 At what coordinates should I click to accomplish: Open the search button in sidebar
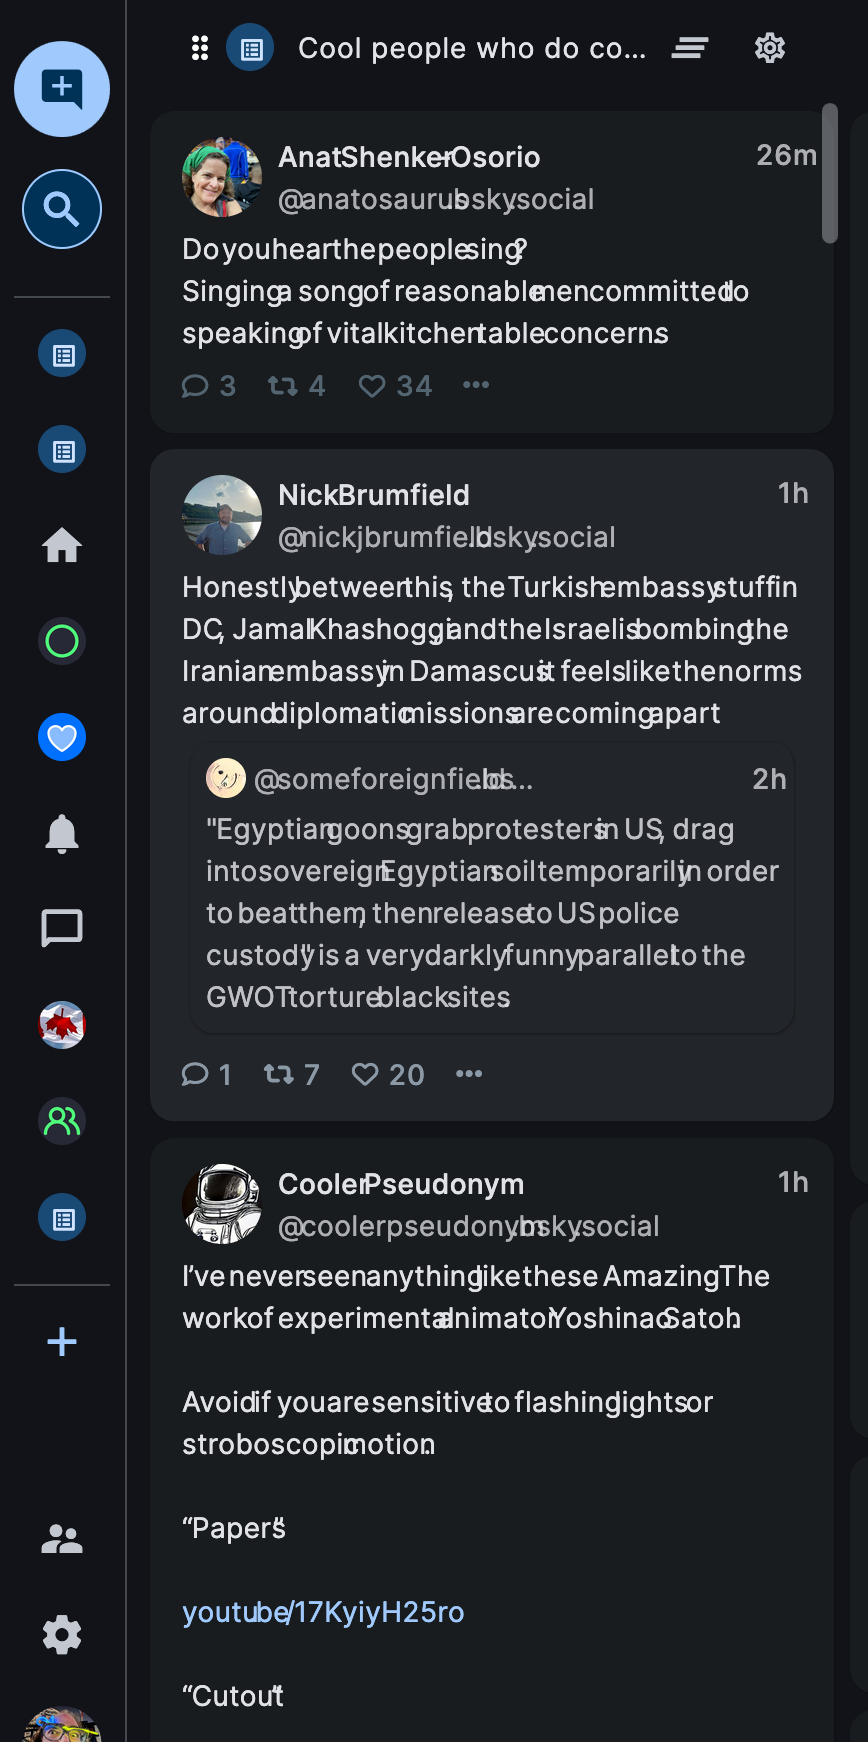click(x=62, y=209)
